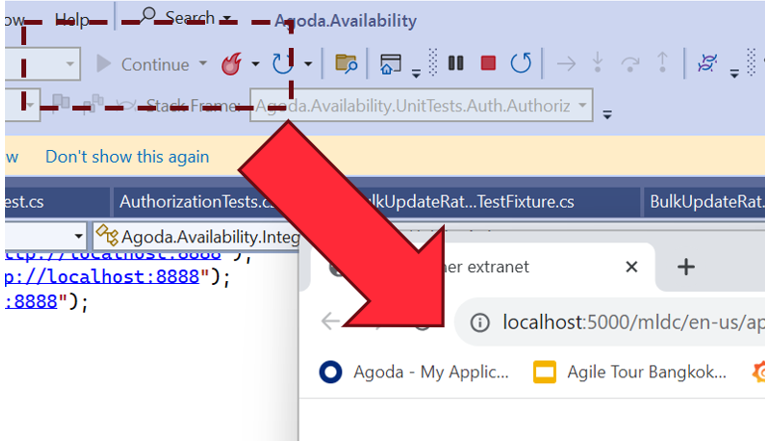This screenshot has width=765, height=445.
Task: Expand the Continue button dropdown arrow
Action: [x=203, y=64]
